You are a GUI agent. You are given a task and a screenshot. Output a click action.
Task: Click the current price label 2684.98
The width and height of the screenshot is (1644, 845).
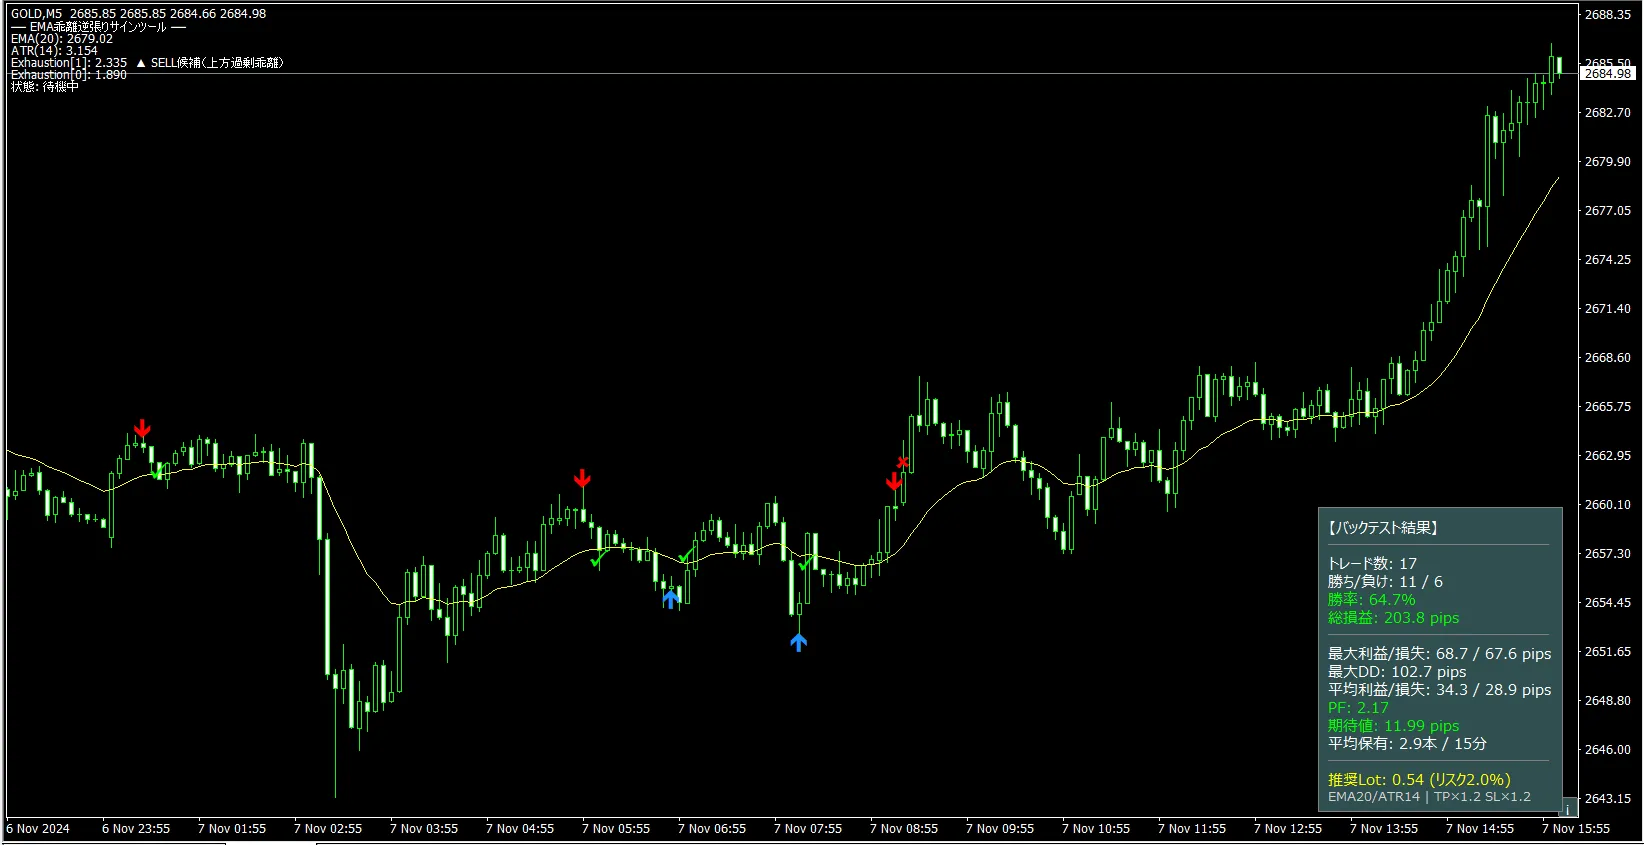pos(1608,73)
